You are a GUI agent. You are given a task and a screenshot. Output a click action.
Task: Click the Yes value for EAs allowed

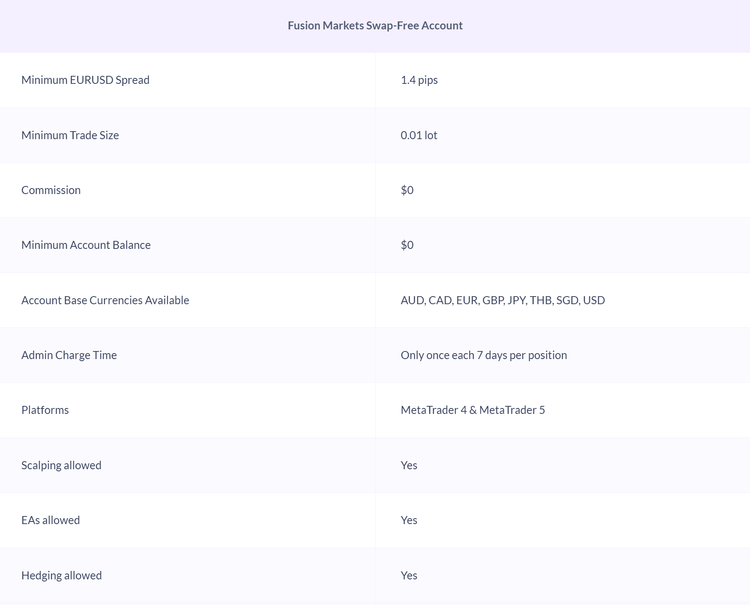tap(409, 520)
